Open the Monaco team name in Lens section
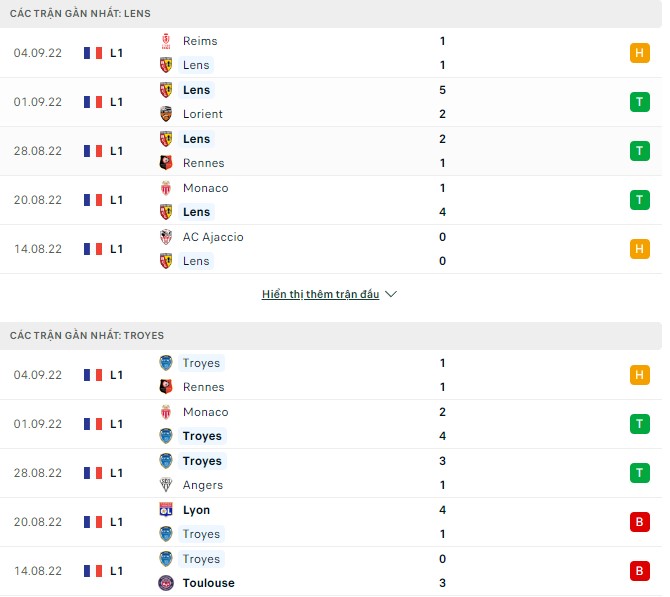 coord(205,188)
